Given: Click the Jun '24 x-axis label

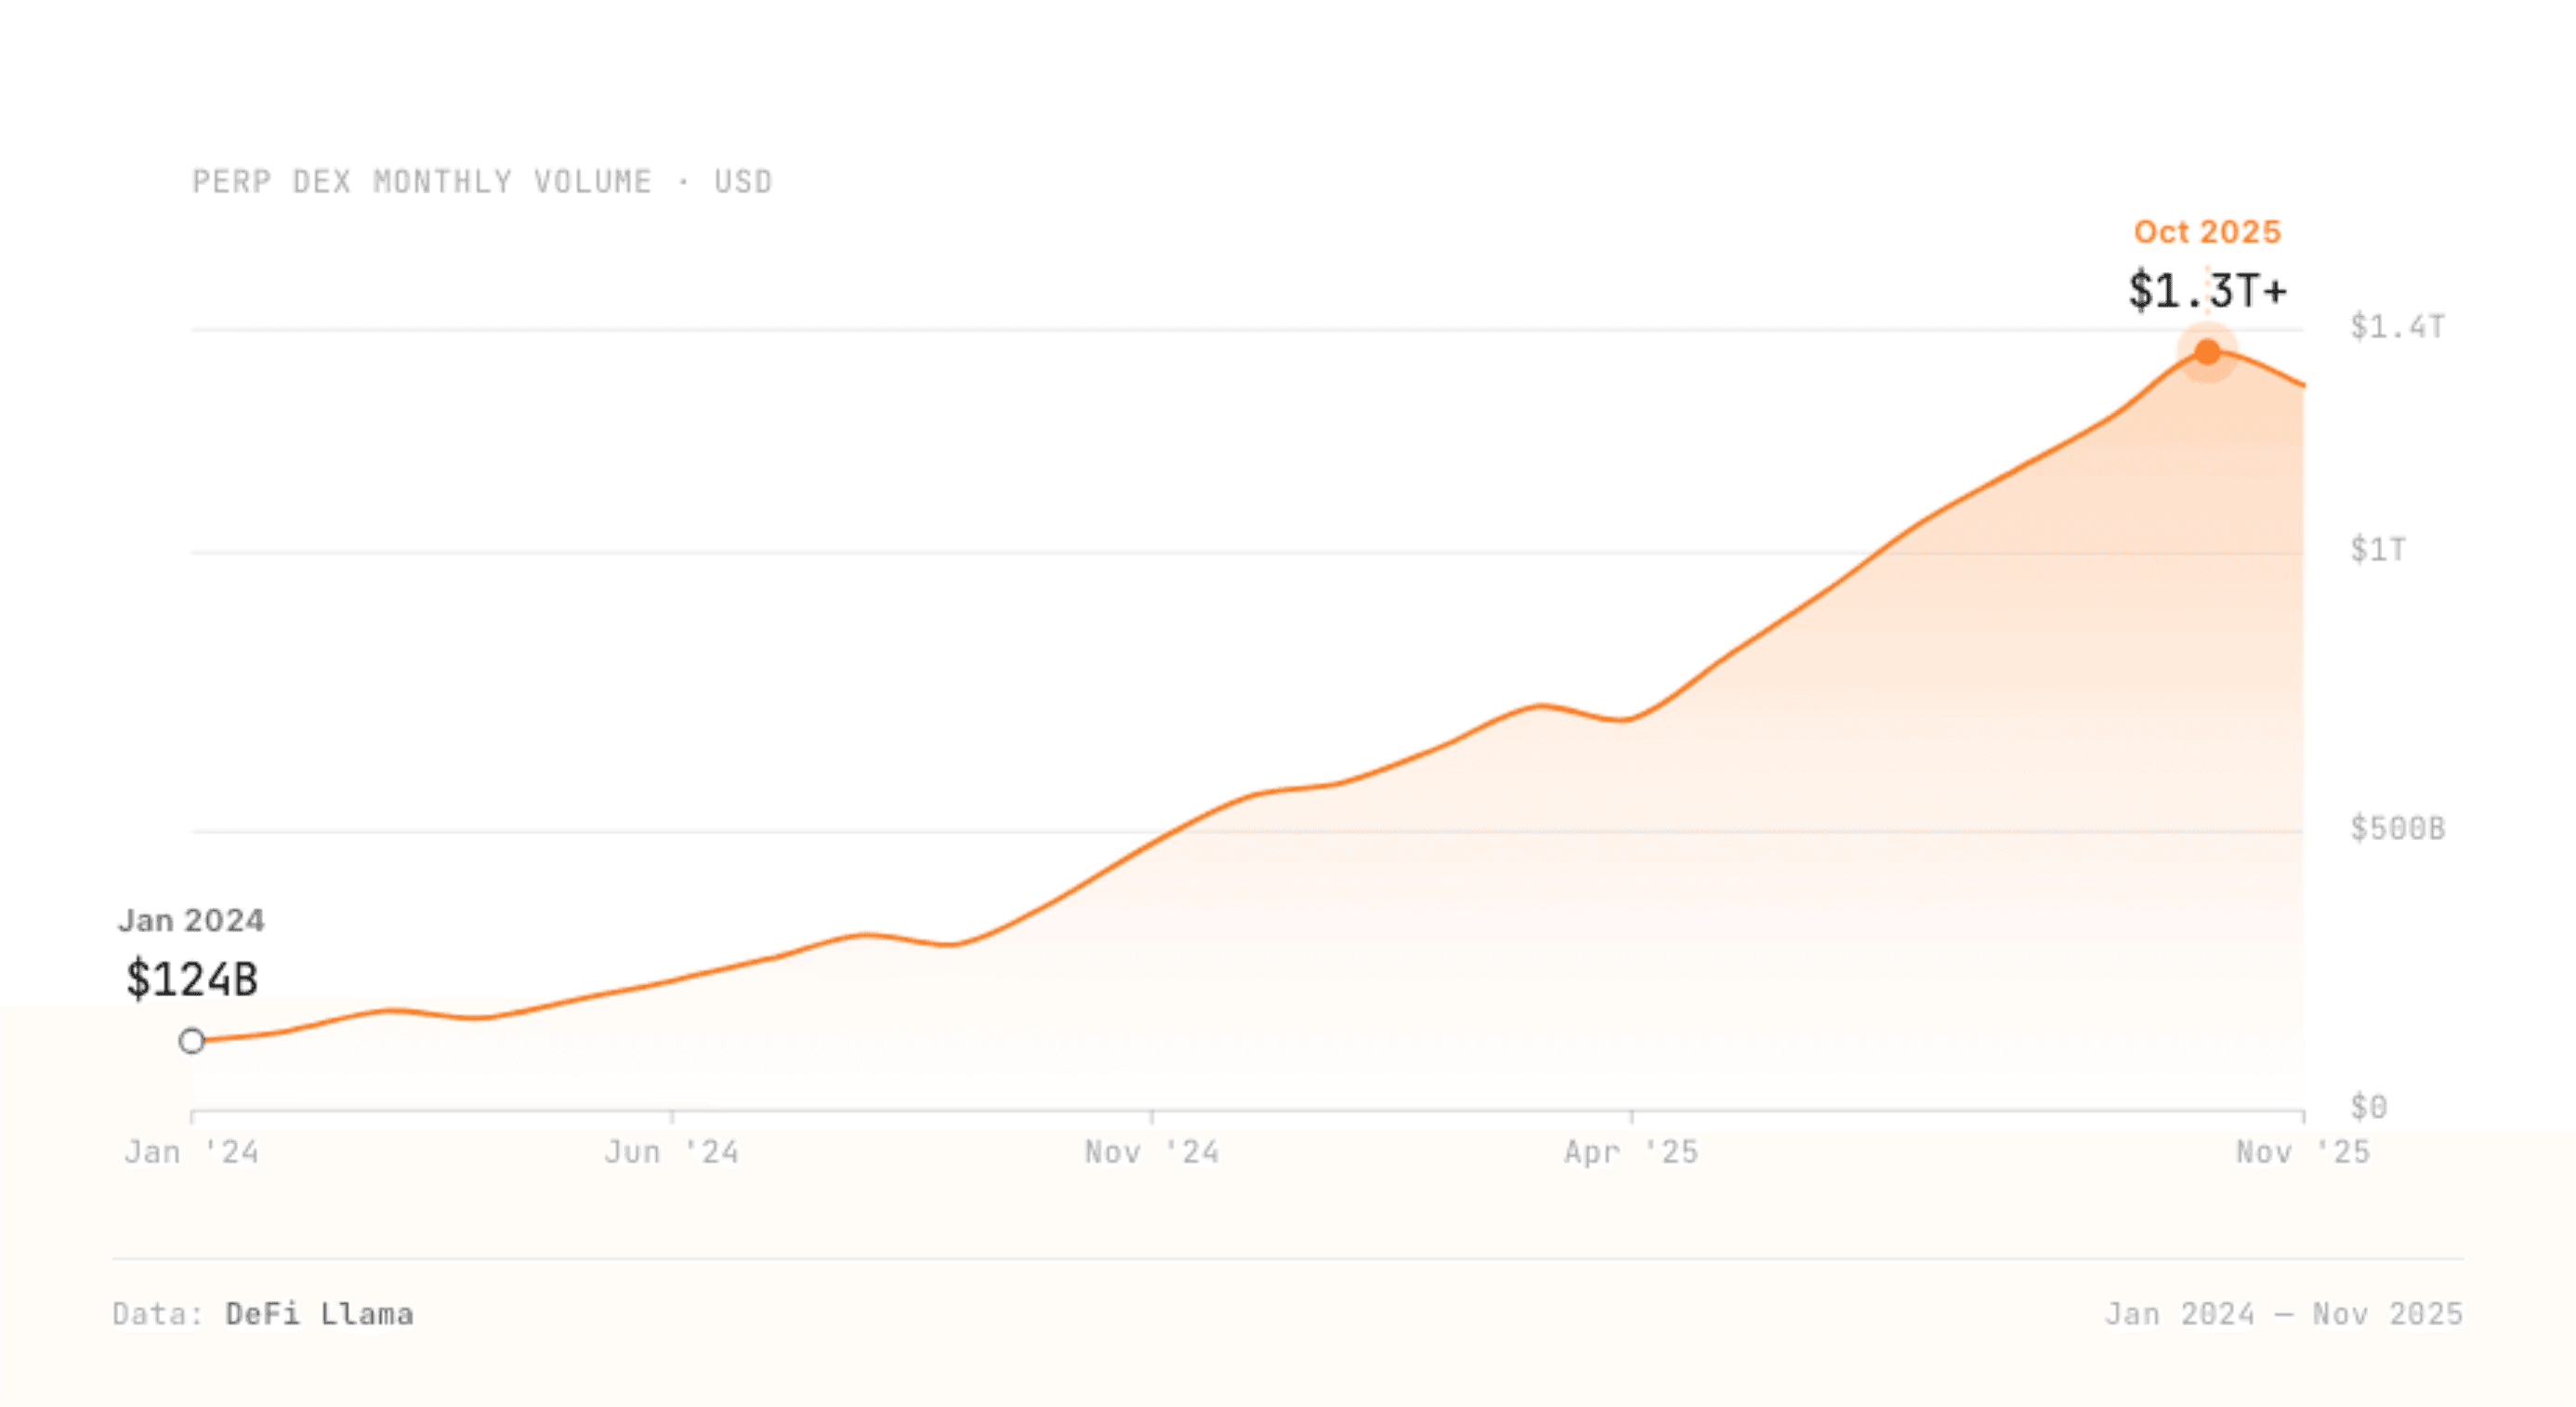Looking at the screenshot, I should (x=672, y=1152).
